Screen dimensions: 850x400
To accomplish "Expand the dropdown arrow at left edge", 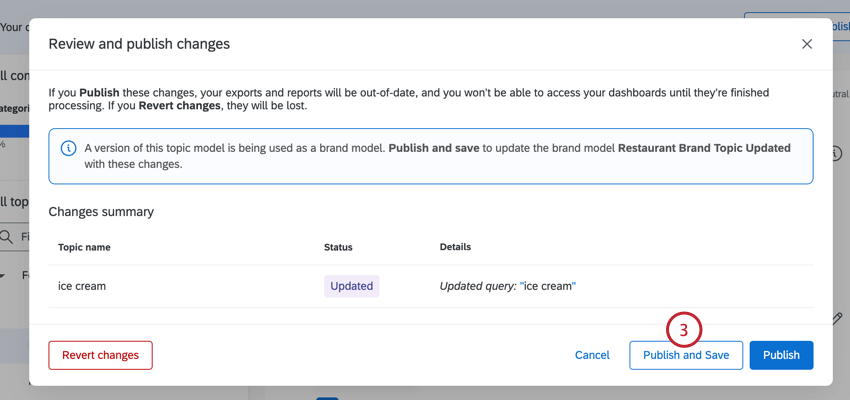I will 3,275.
